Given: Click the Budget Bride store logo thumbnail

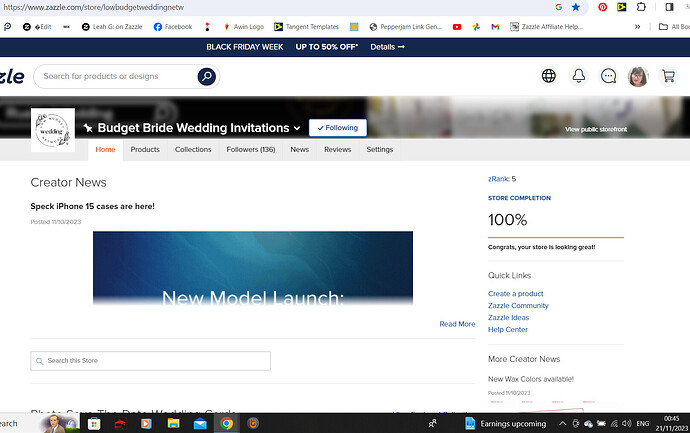Looking at the screenshot, I should click(53, 130).
